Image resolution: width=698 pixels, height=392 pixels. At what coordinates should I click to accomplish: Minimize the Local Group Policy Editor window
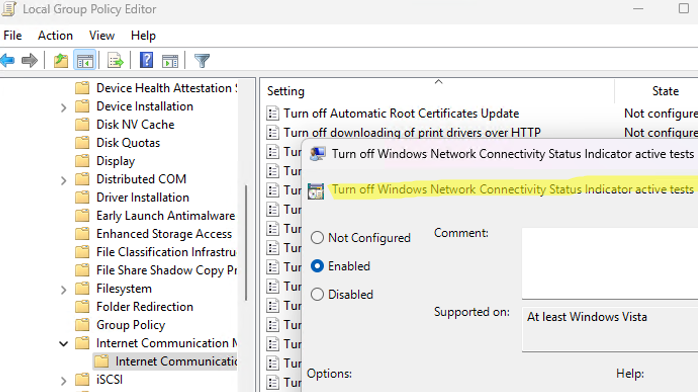pos(638,8)
